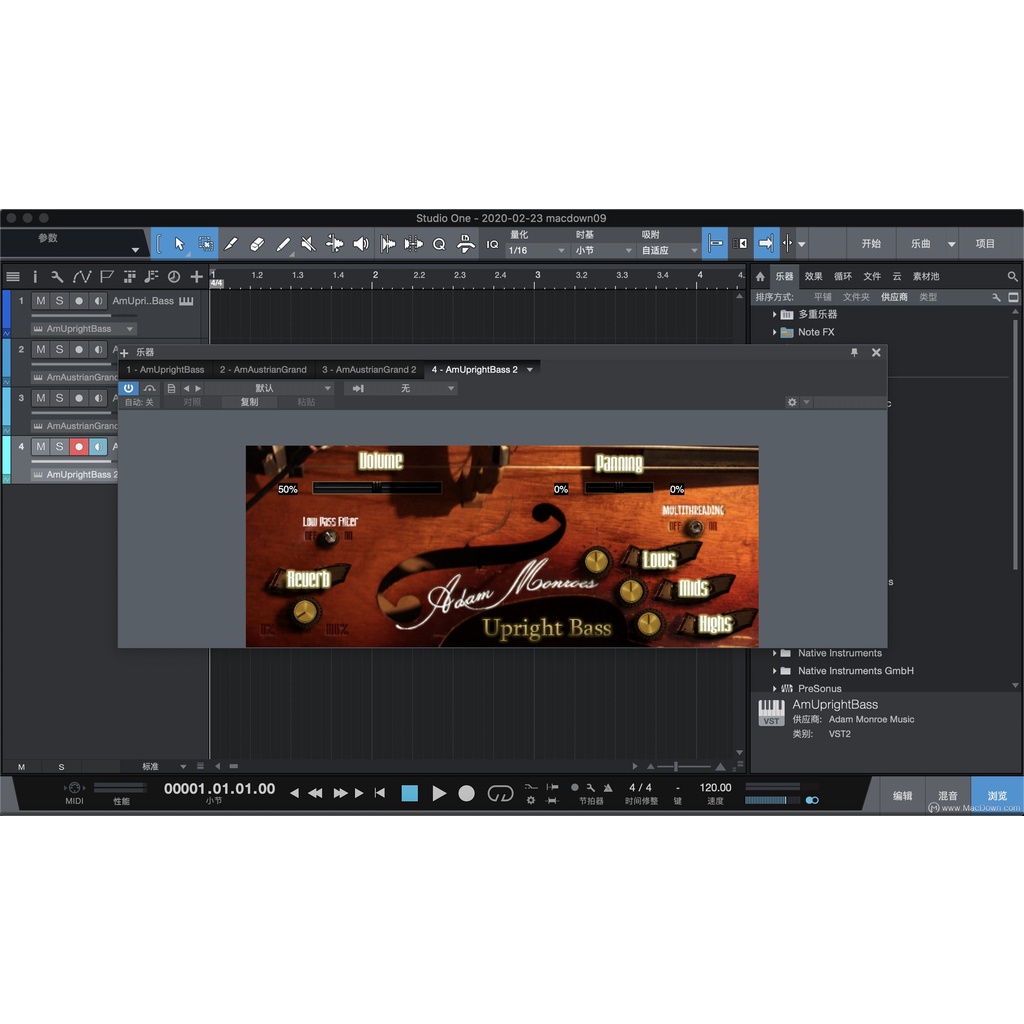Viewport: 1024px width, 1024px height.
Task: Click the Q quantize button
Action: [440, 244]
